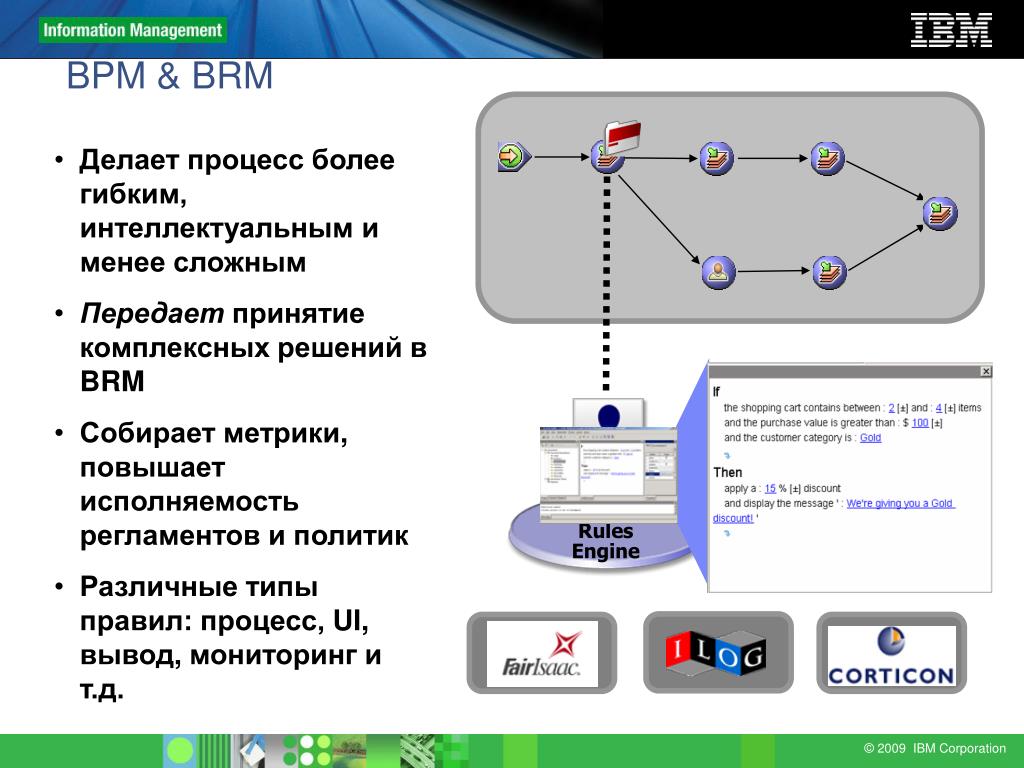
Task: Click the value 2 link in the rule
Action: 891,408
